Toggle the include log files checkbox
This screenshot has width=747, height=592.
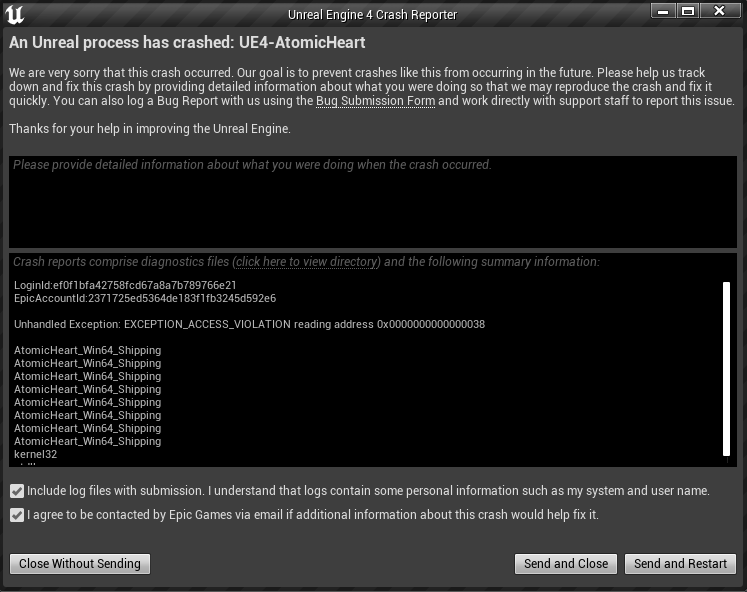click(x=17, y=491)
